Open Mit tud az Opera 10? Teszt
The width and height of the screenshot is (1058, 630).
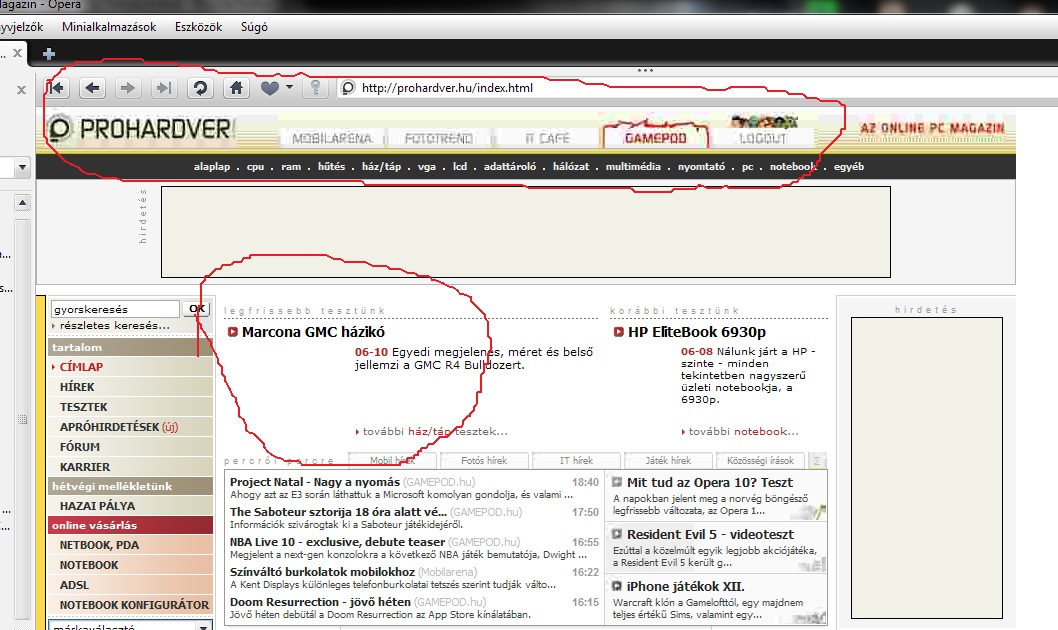coord(710,482)
